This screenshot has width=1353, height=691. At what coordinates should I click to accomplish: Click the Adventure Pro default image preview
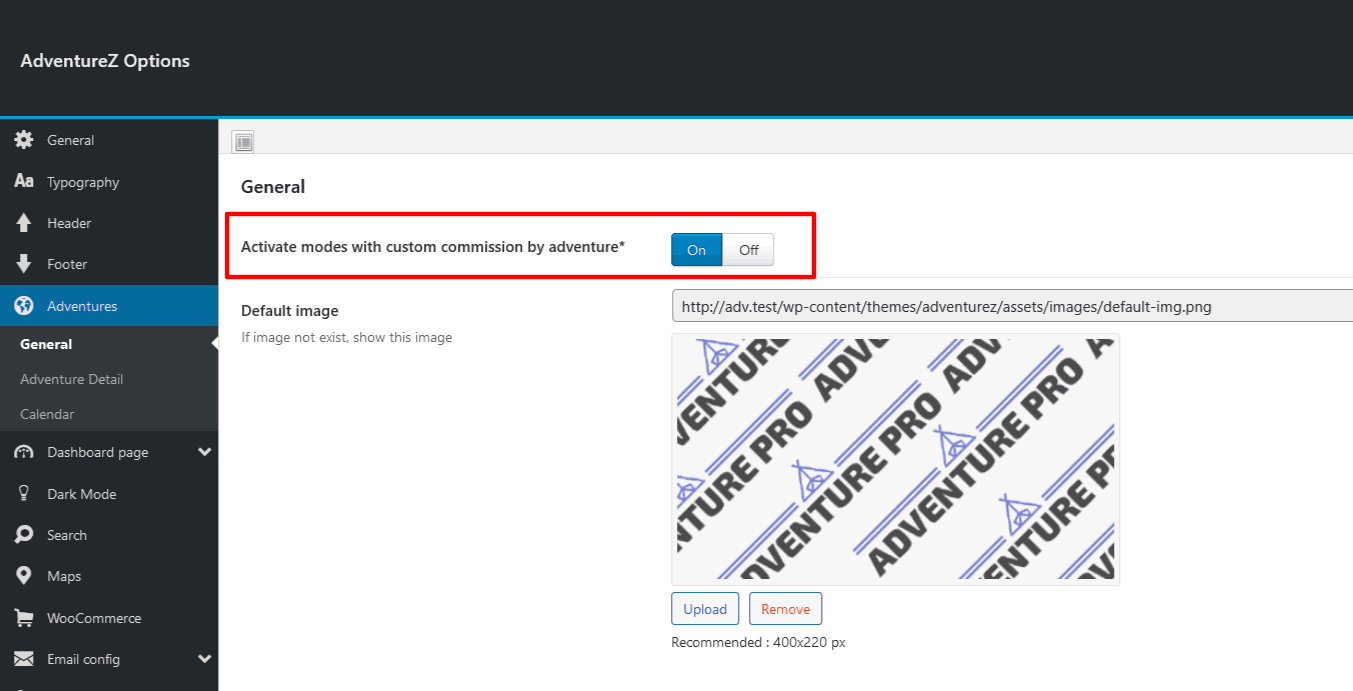tap(895, 459)
